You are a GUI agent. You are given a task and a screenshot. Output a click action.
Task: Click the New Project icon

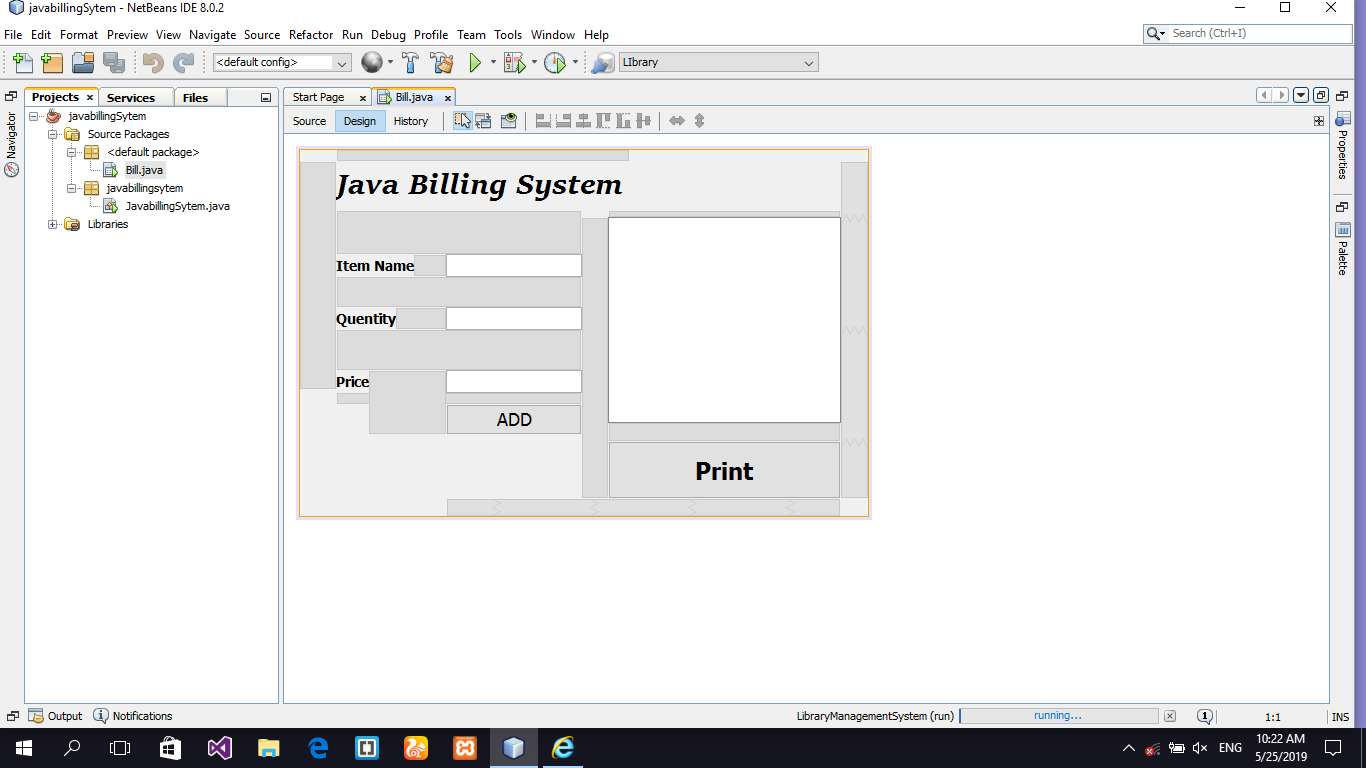[x=51, y=61]
